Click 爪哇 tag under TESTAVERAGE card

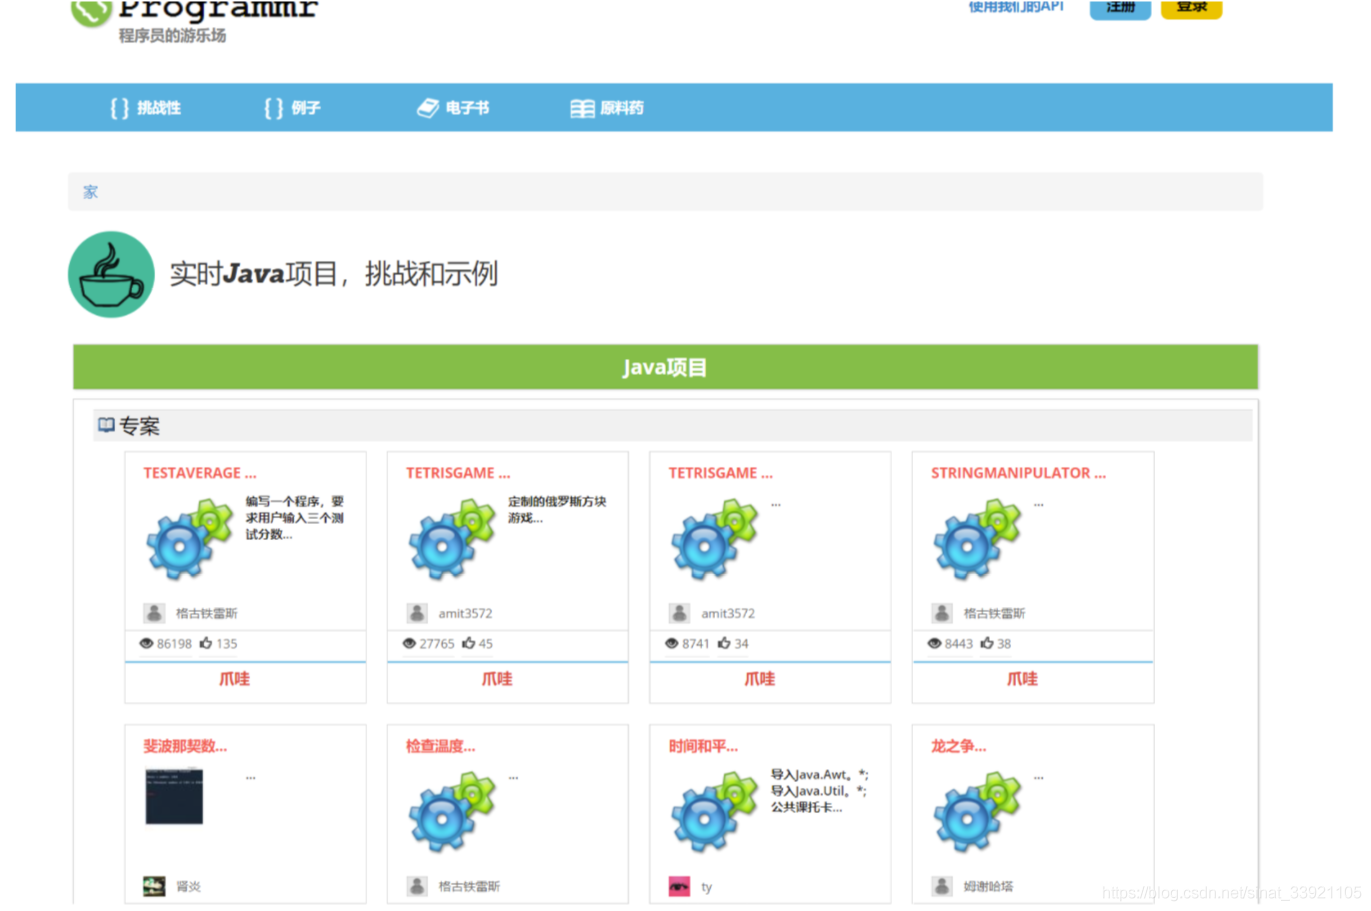click(234, 679)
